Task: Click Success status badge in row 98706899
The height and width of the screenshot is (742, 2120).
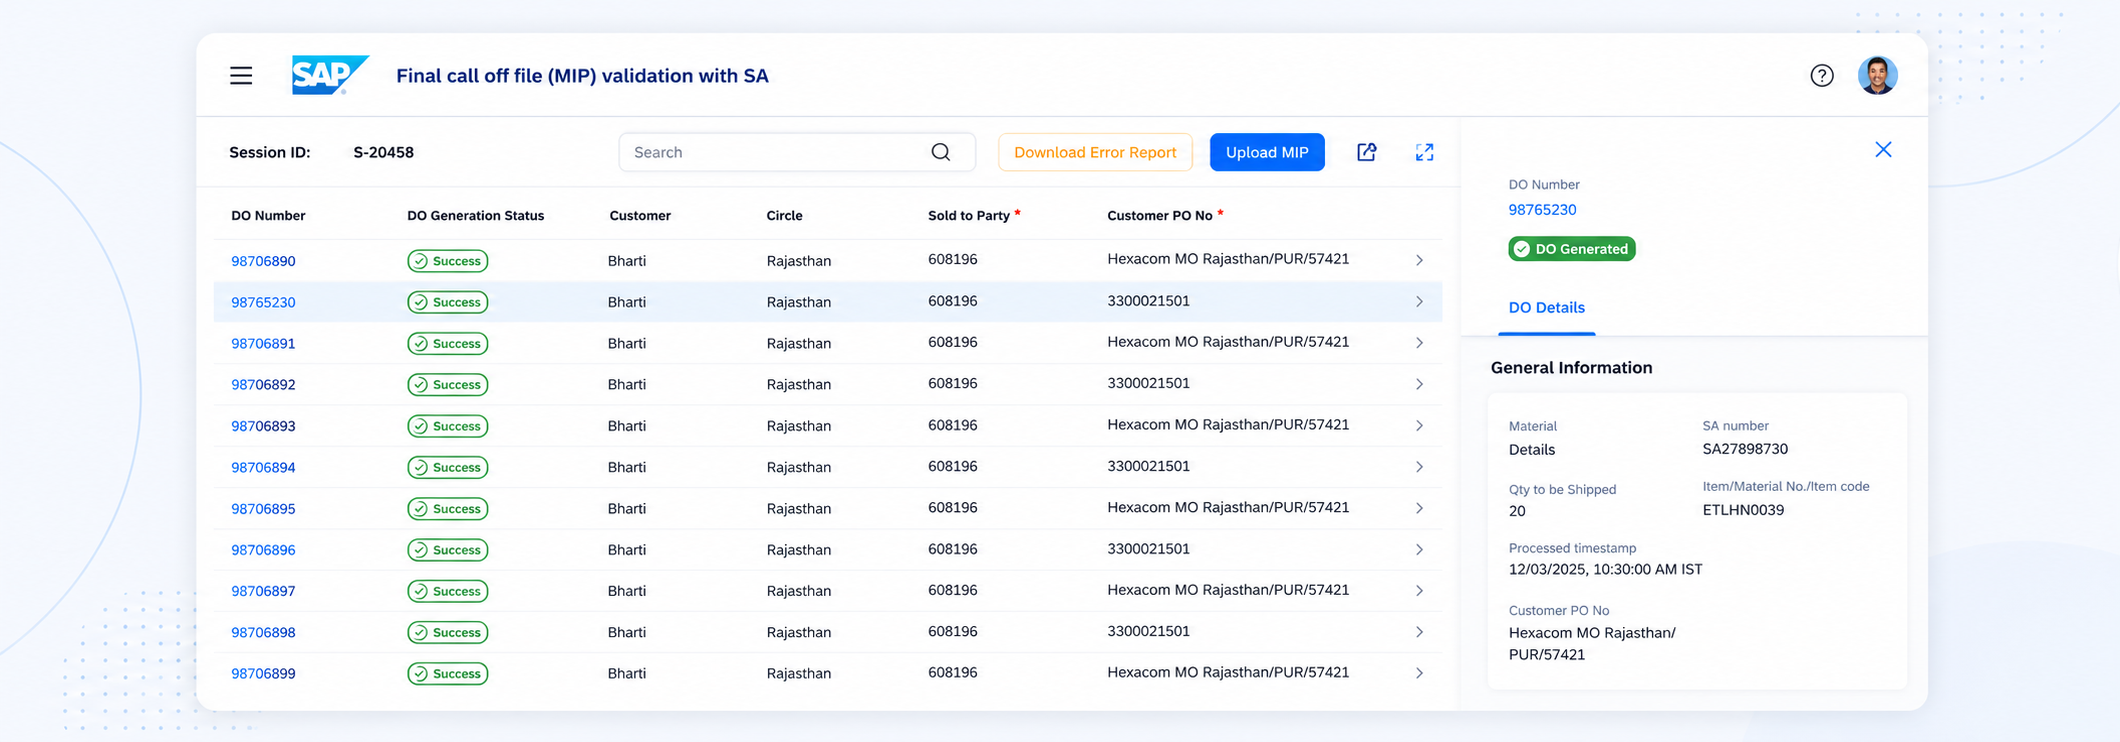Action: [x=448, y=674]
